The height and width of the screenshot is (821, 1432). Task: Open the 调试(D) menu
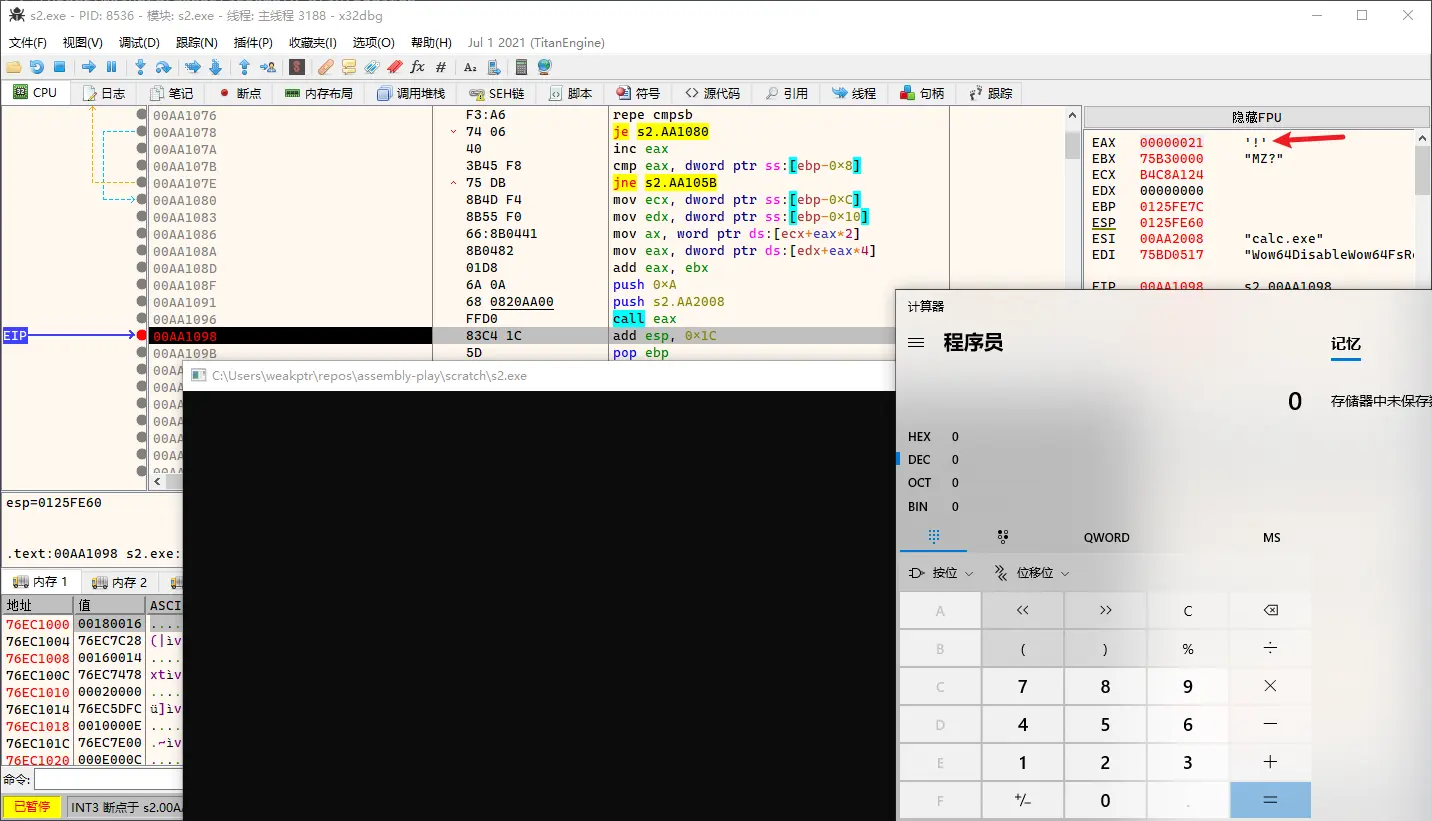pyautogui.click(x=139, y=43)
